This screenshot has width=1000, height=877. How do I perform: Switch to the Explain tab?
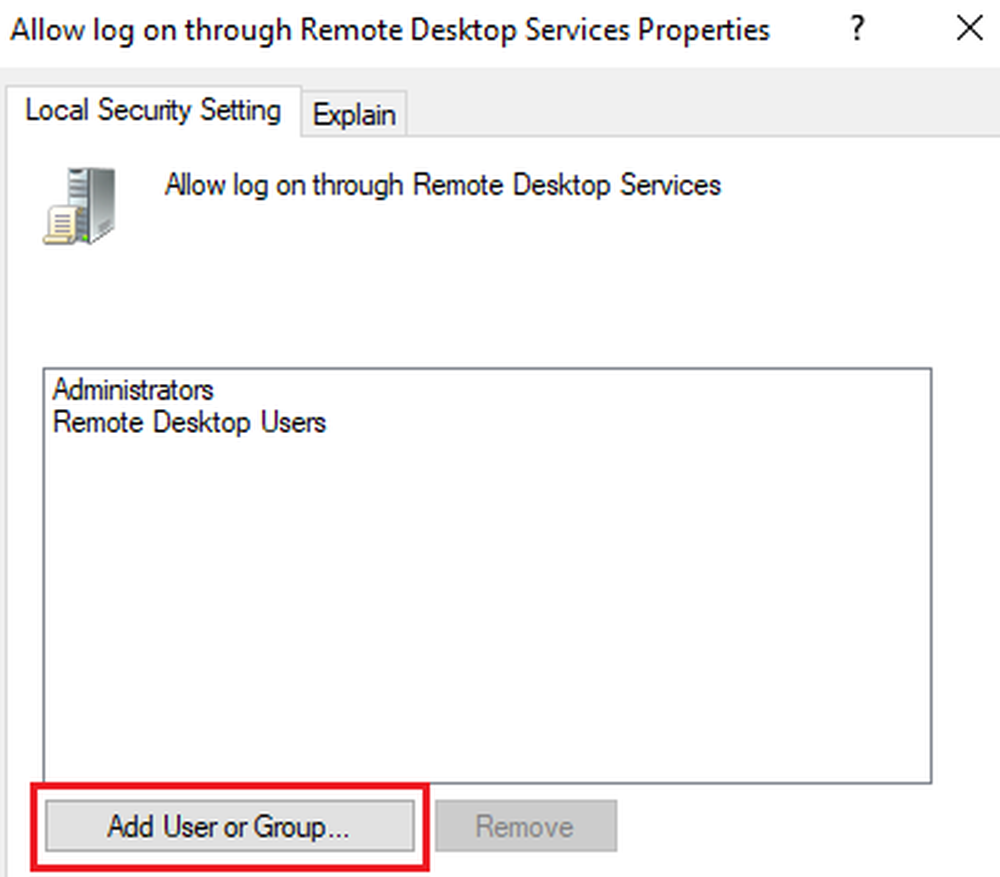coord(354,115)
